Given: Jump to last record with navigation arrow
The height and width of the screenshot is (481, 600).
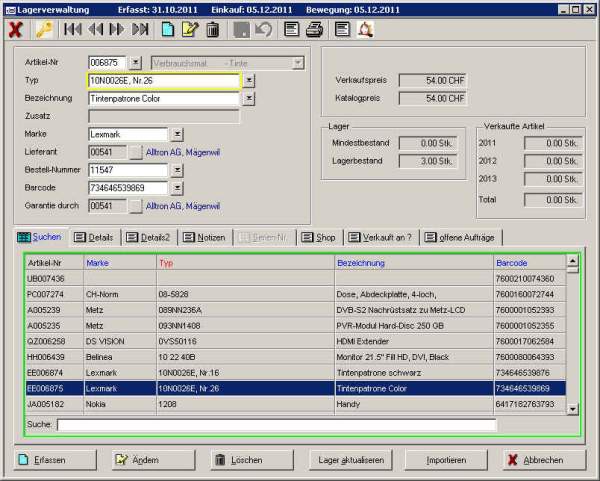Looking at the screenshot, I should [x=141, y=29].
